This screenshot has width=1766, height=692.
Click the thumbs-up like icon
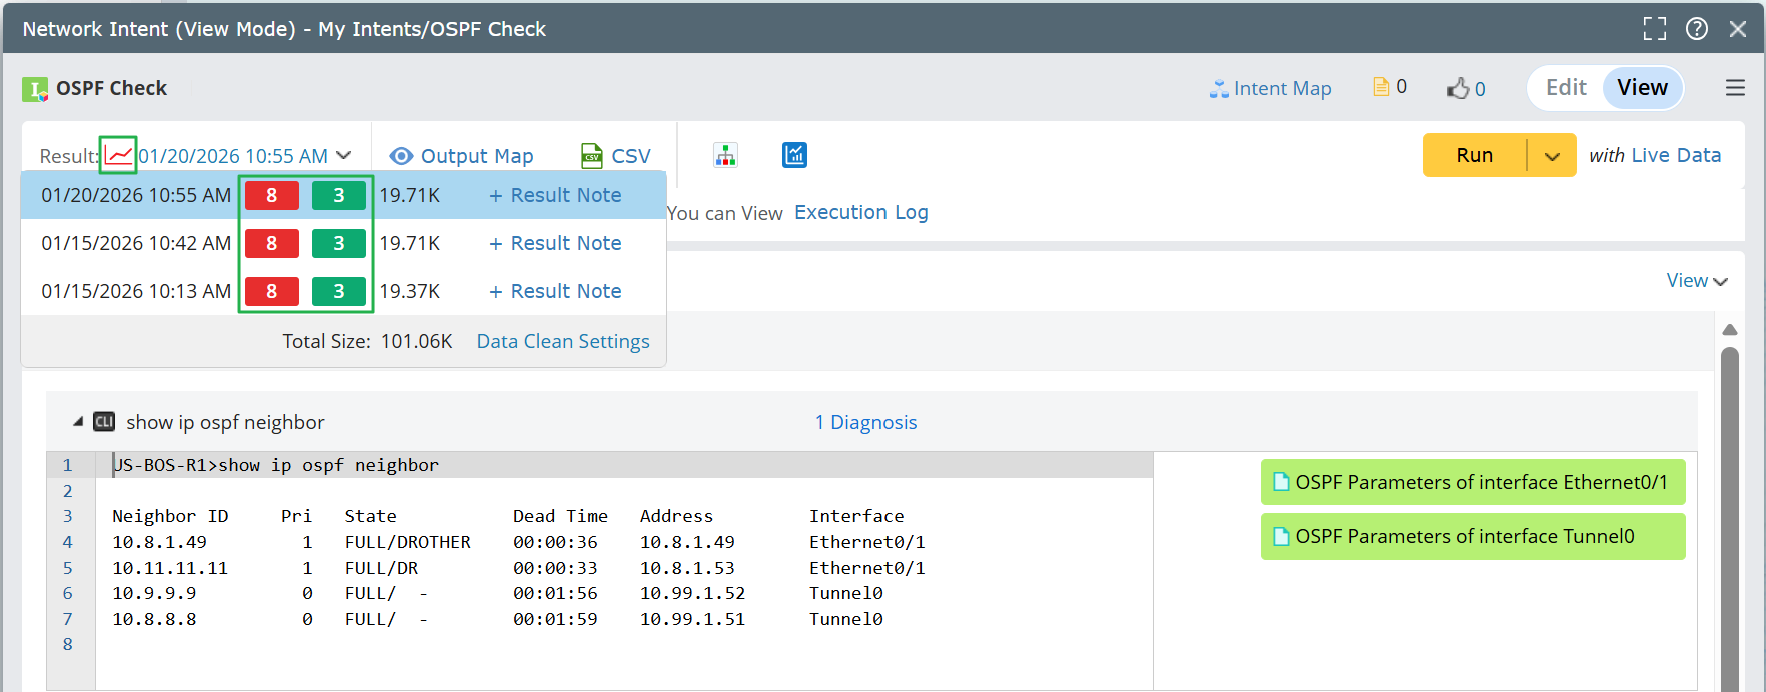coord(1458,88)
